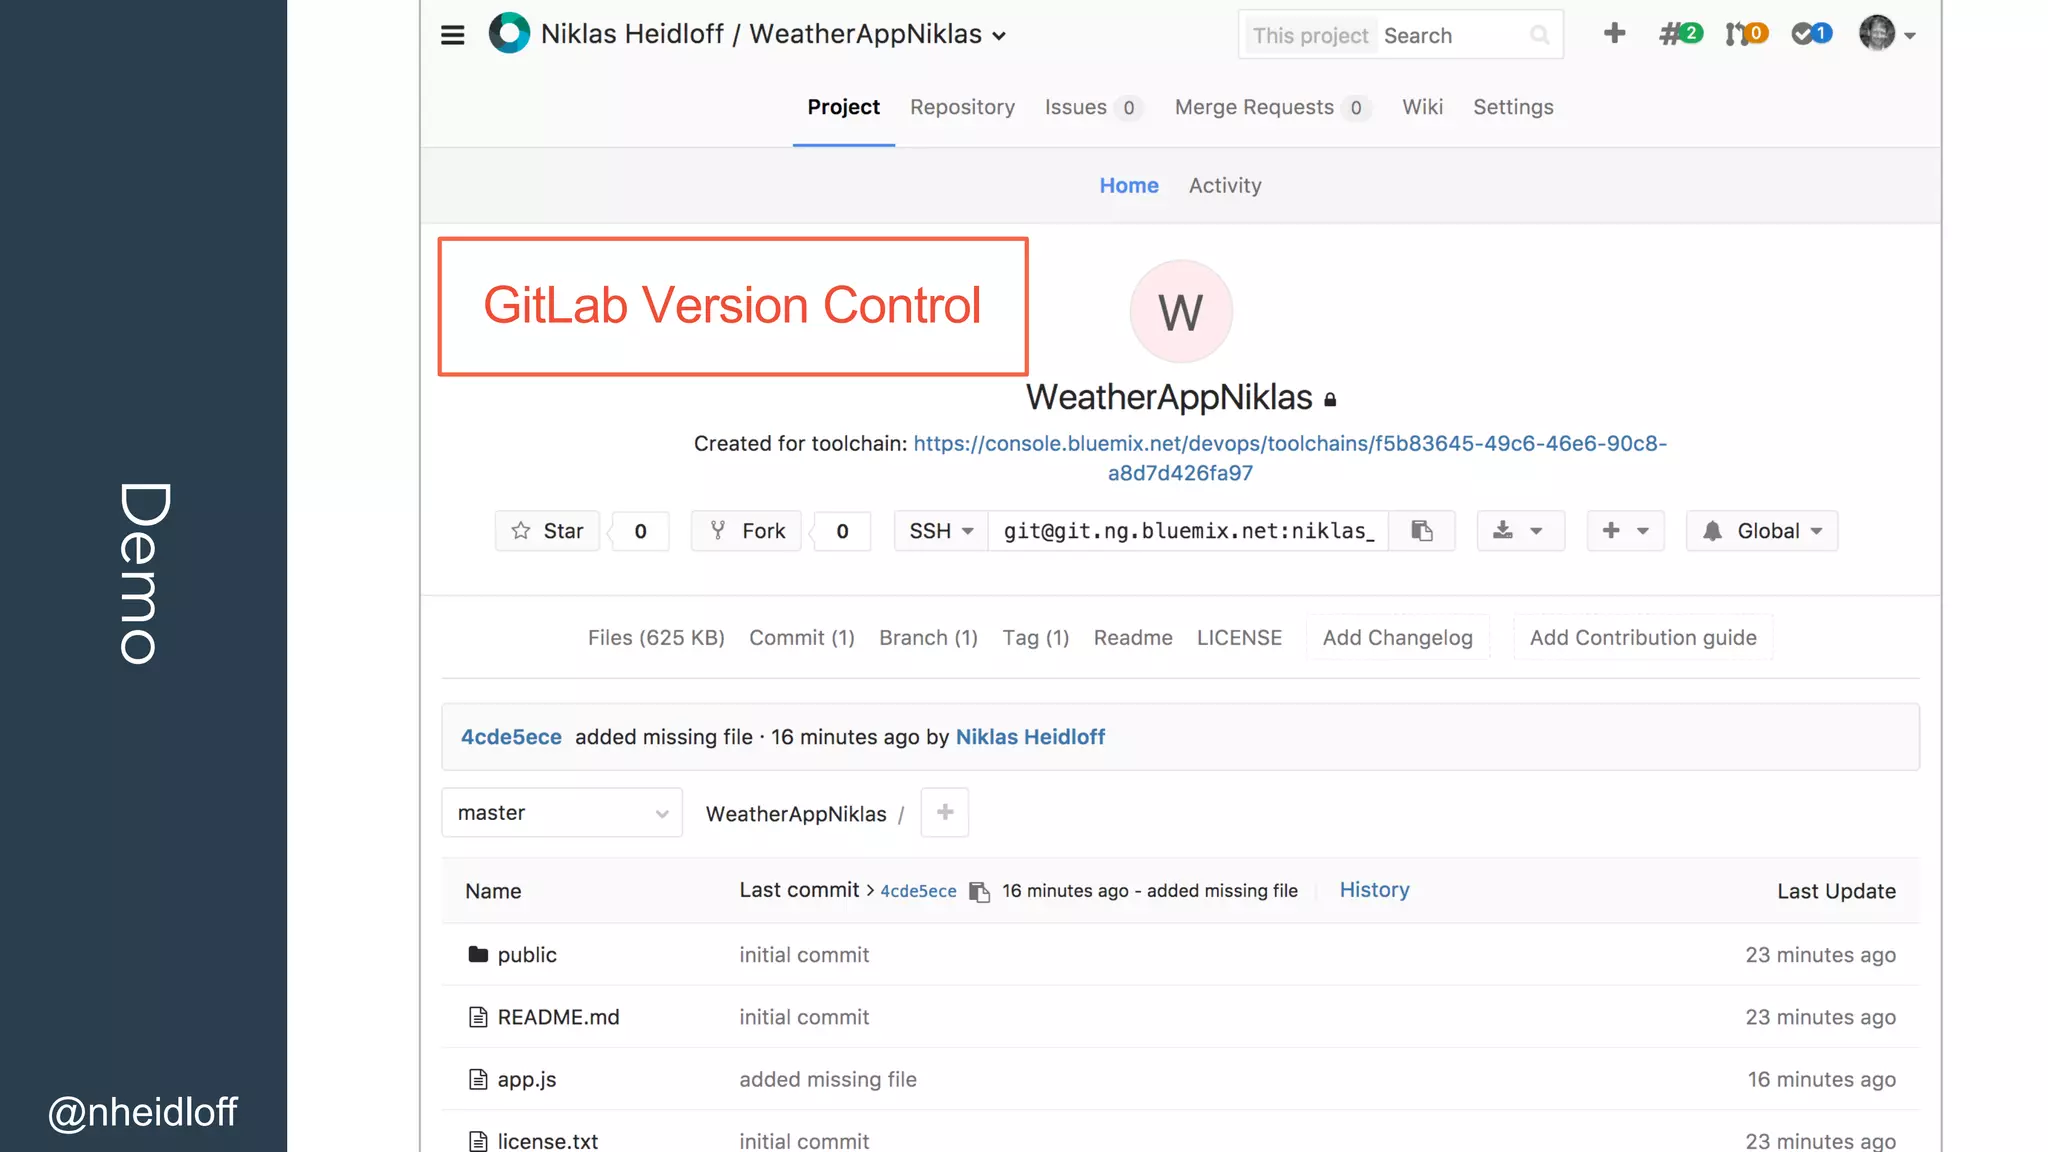Open the History link

(x=1374, y=890)
